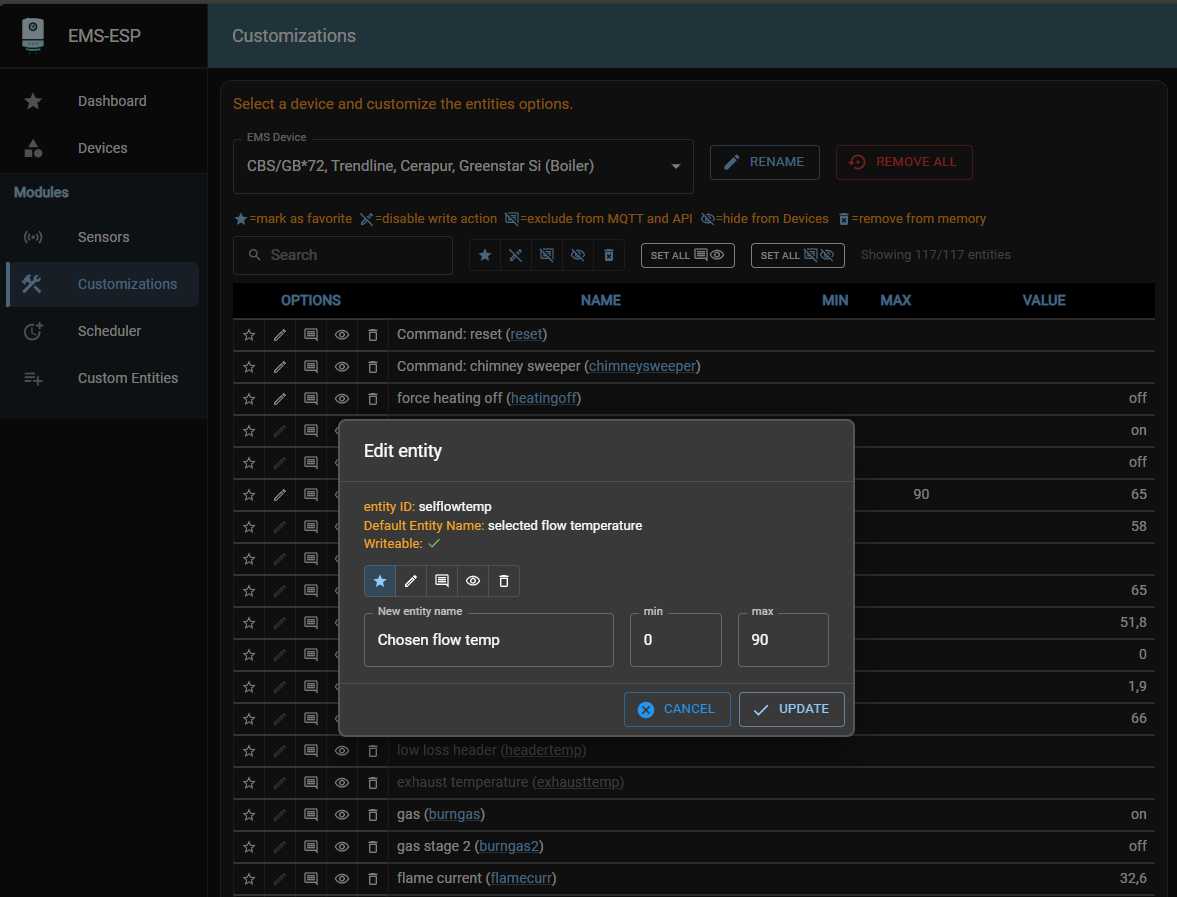
Task: Click the 'chimneysweeper' link
Action: pos(642,366)
